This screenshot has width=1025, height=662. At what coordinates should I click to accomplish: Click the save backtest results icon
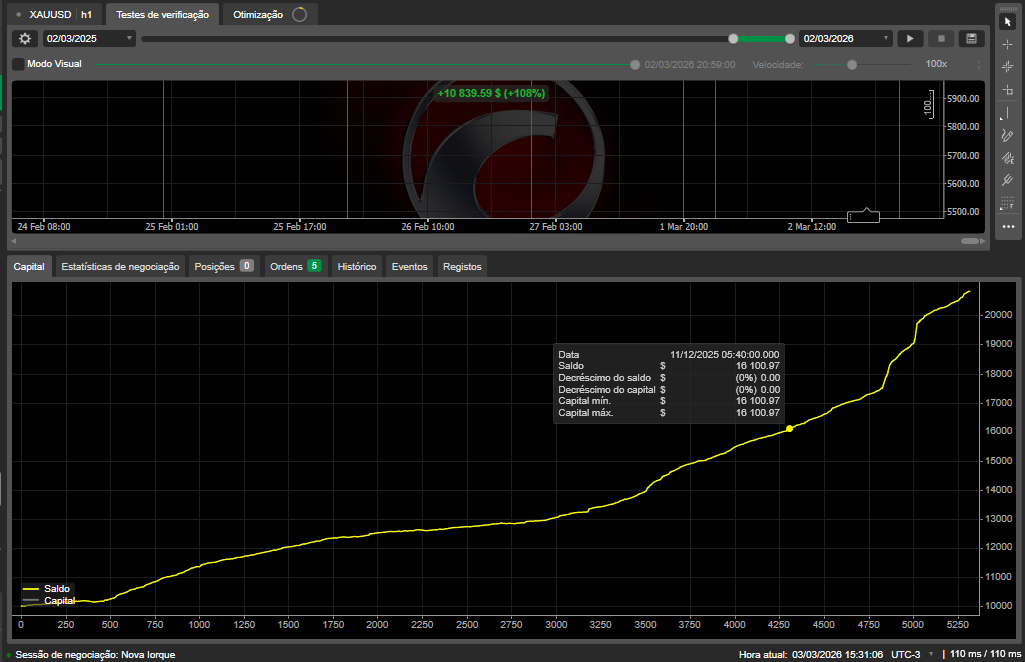point(970,38)
